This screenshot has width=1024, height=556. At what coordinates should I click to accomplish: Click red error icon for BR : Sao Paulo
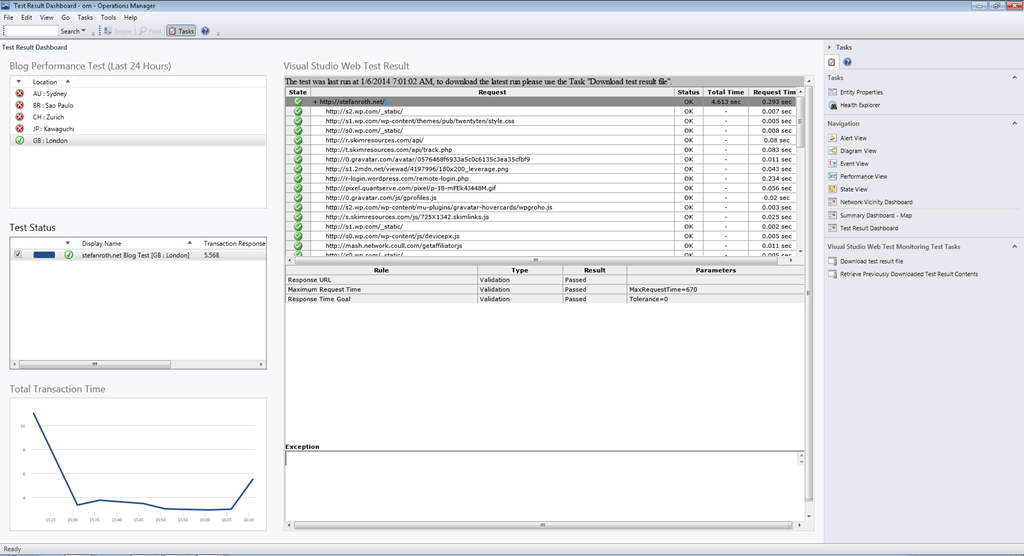[x=20, y=105]
